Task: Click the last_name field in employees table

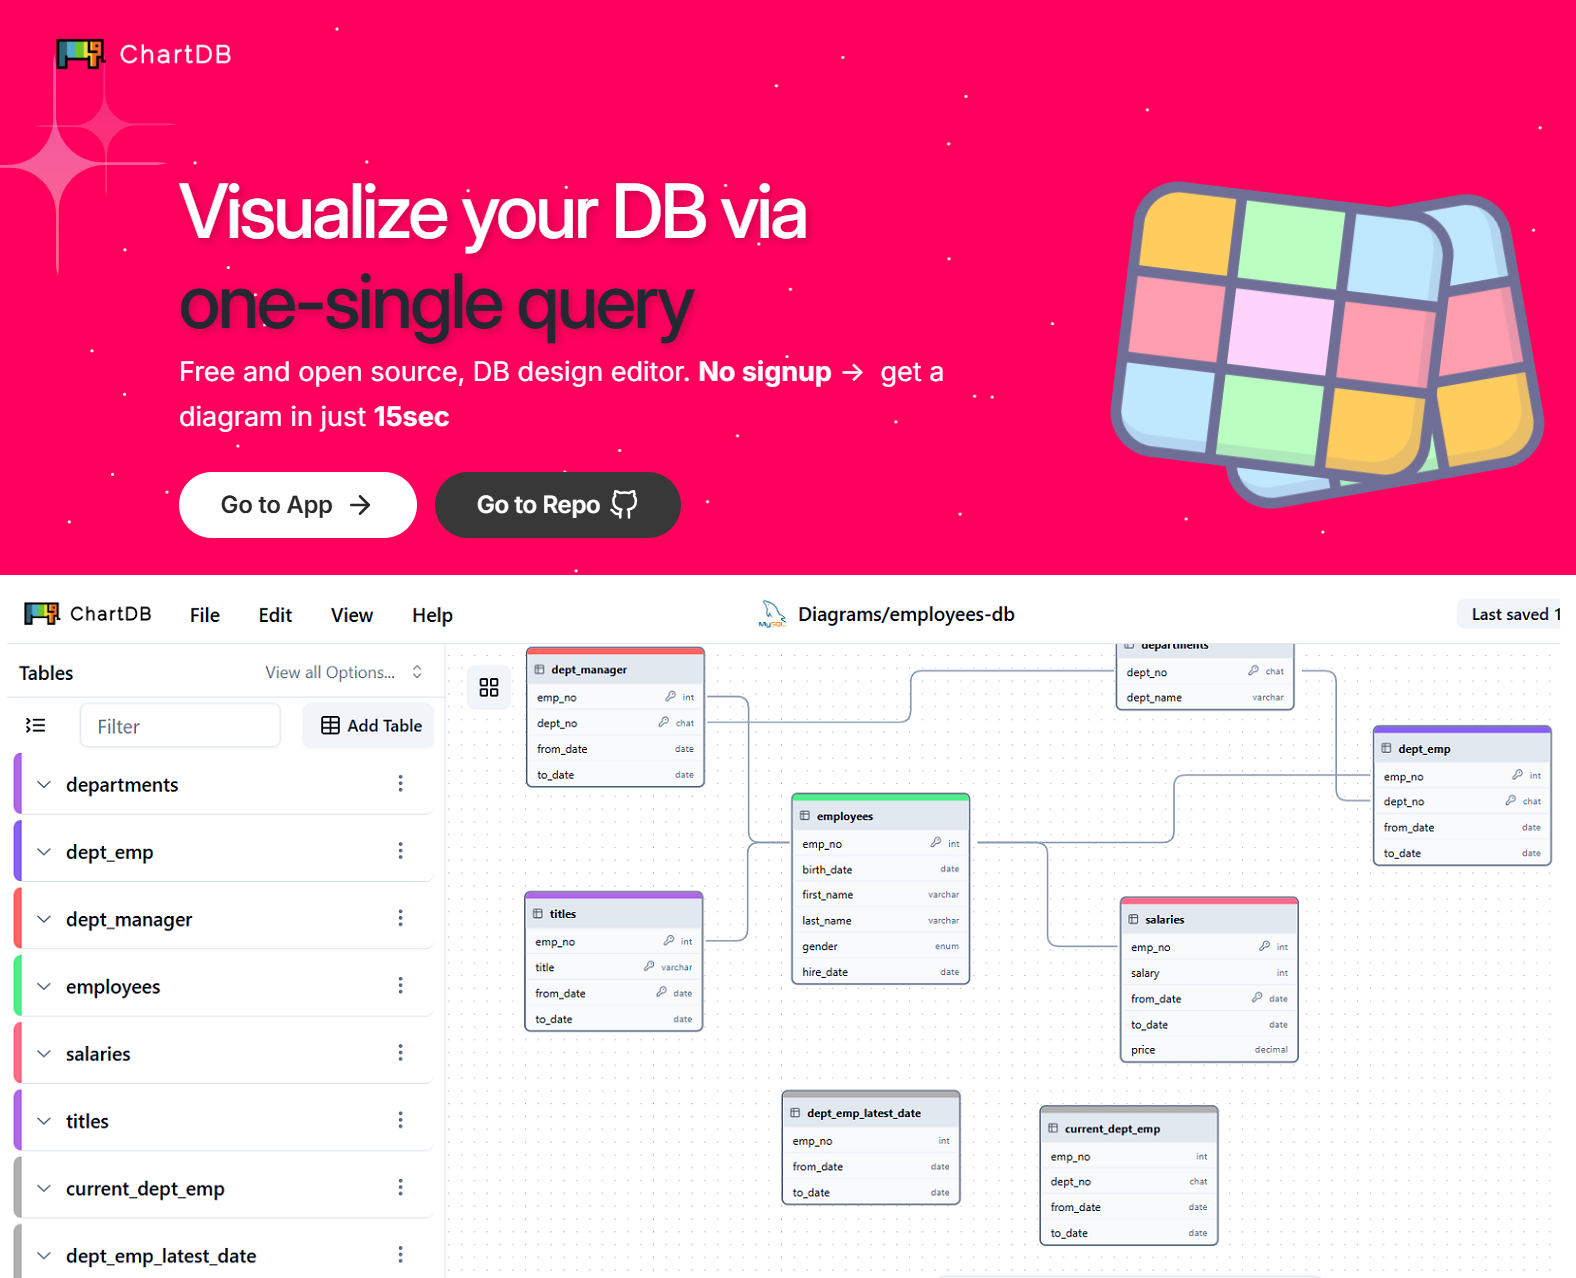Action: 881,920
